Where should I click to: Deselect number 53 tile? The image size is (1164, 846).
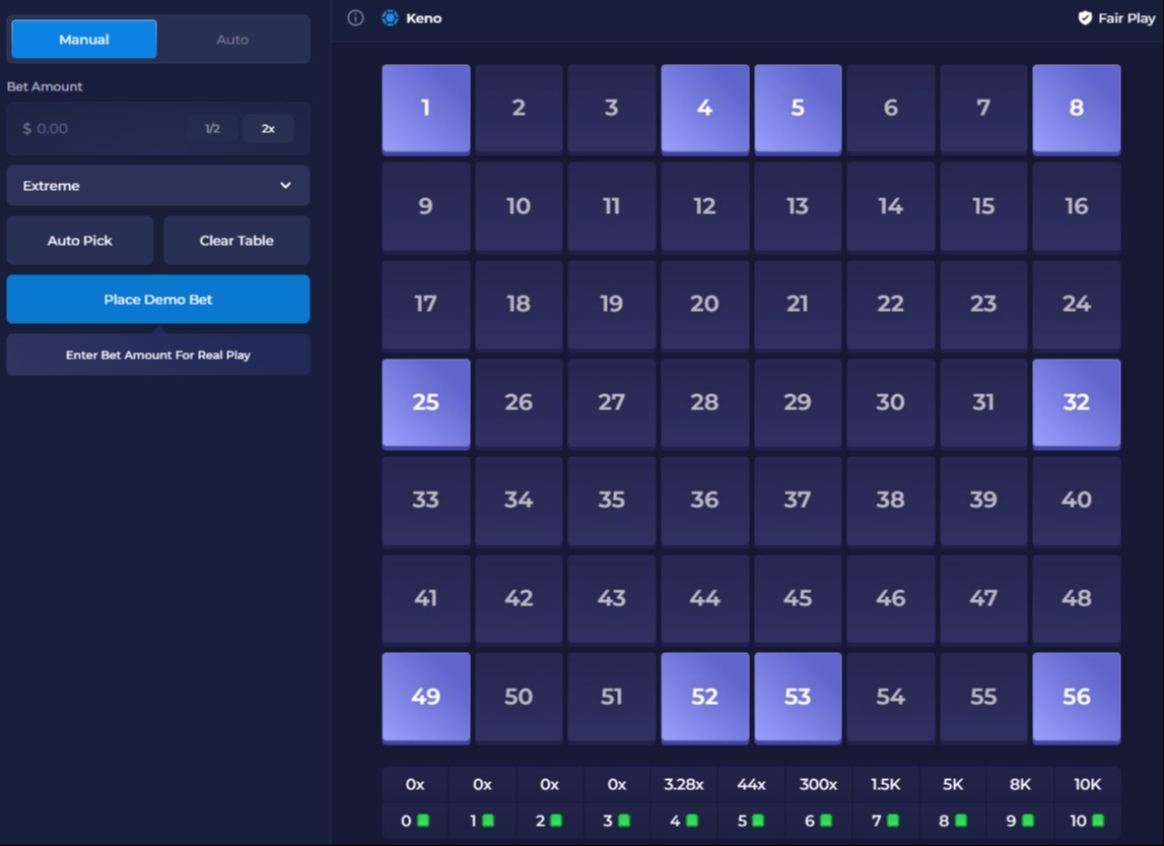(798, 697)
